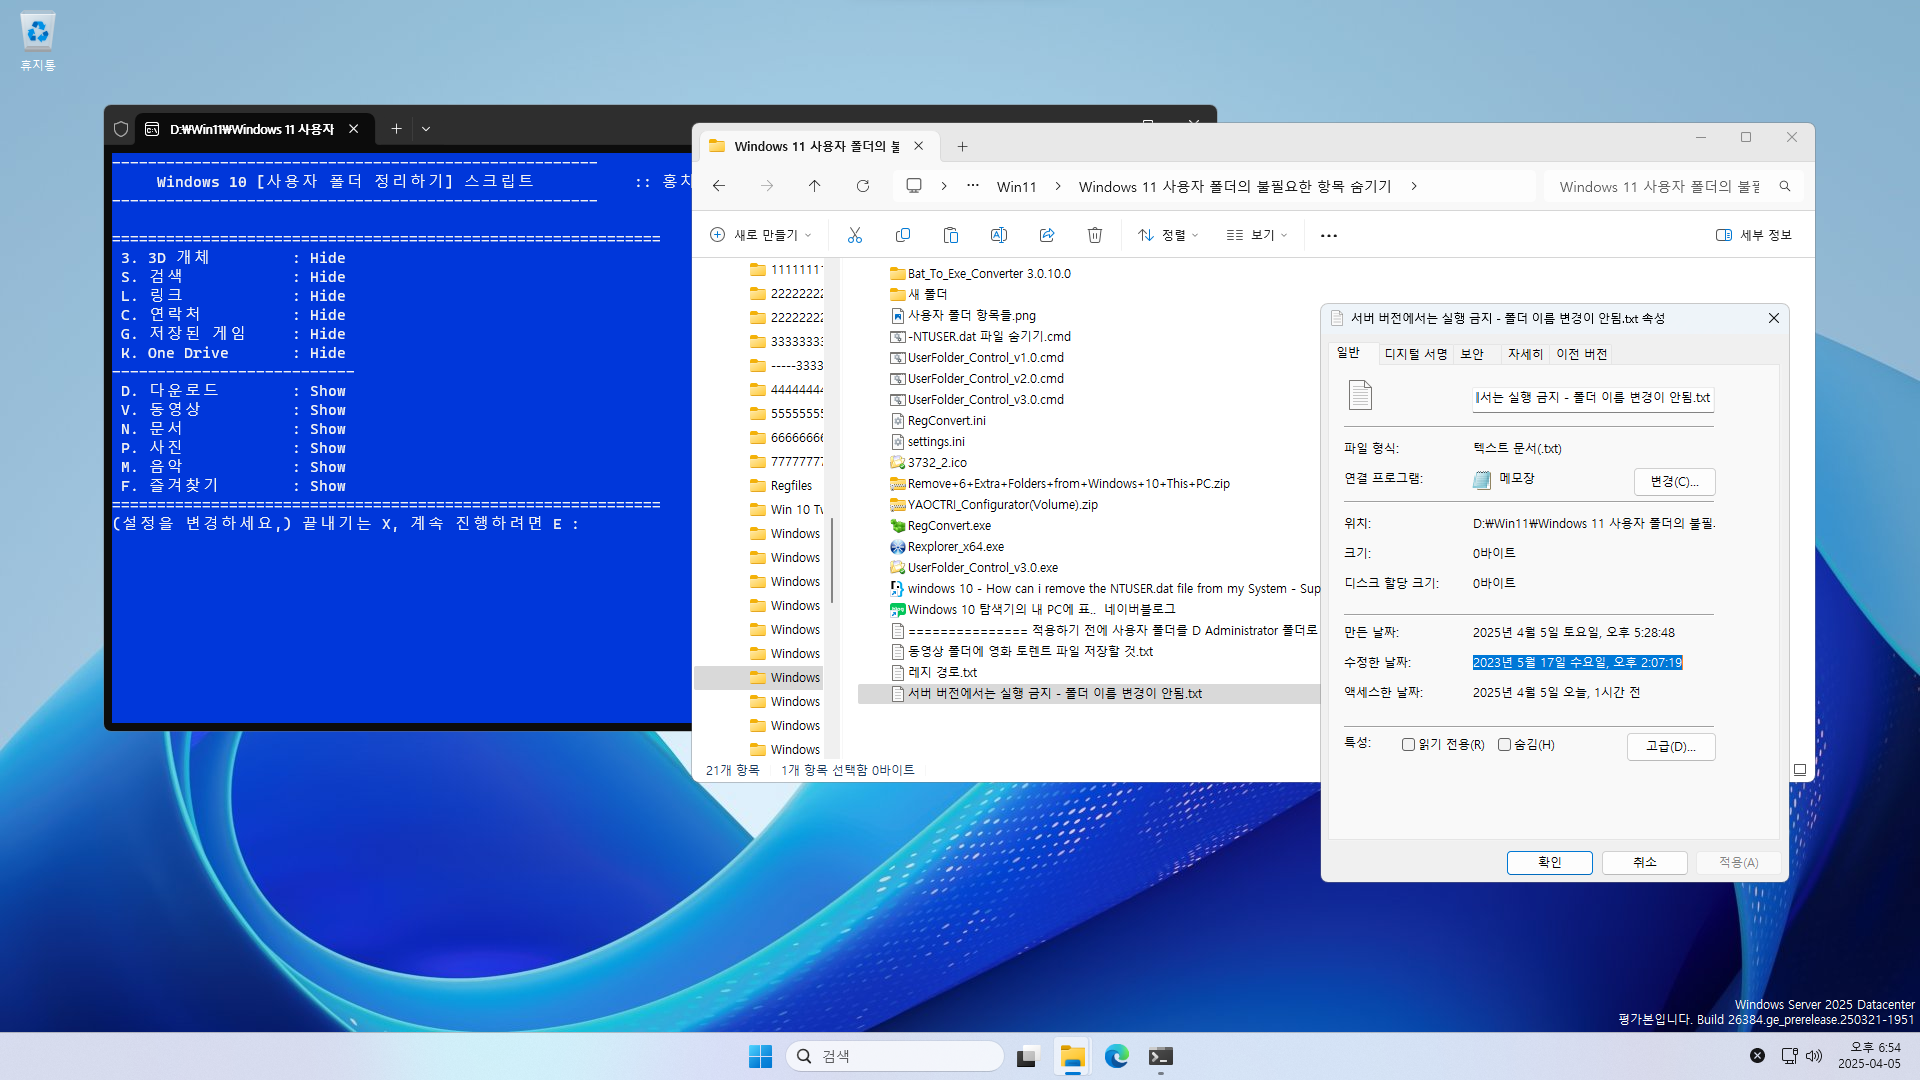Click the chevron at end of address path
Screen dimensions: 1920x1080
1414,186
